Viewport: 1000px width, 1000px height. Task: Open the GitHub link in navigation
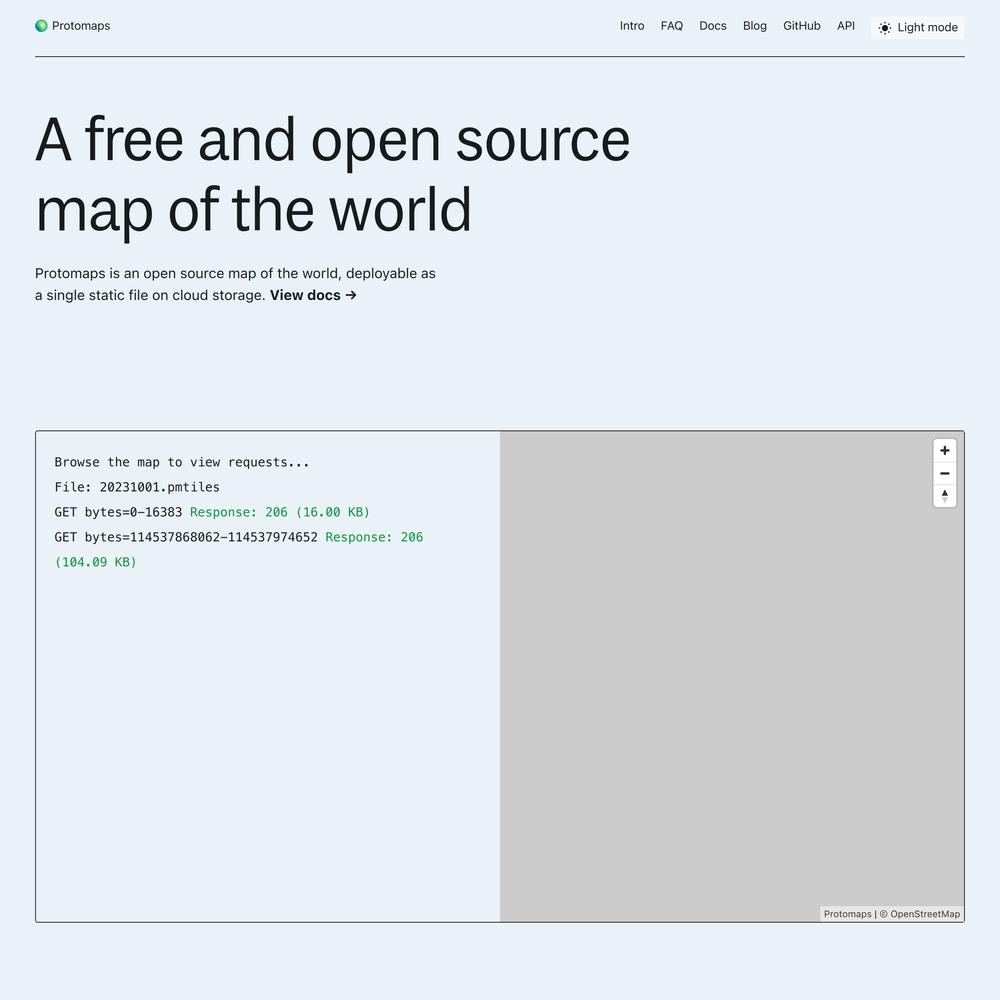tap(802, 26)
